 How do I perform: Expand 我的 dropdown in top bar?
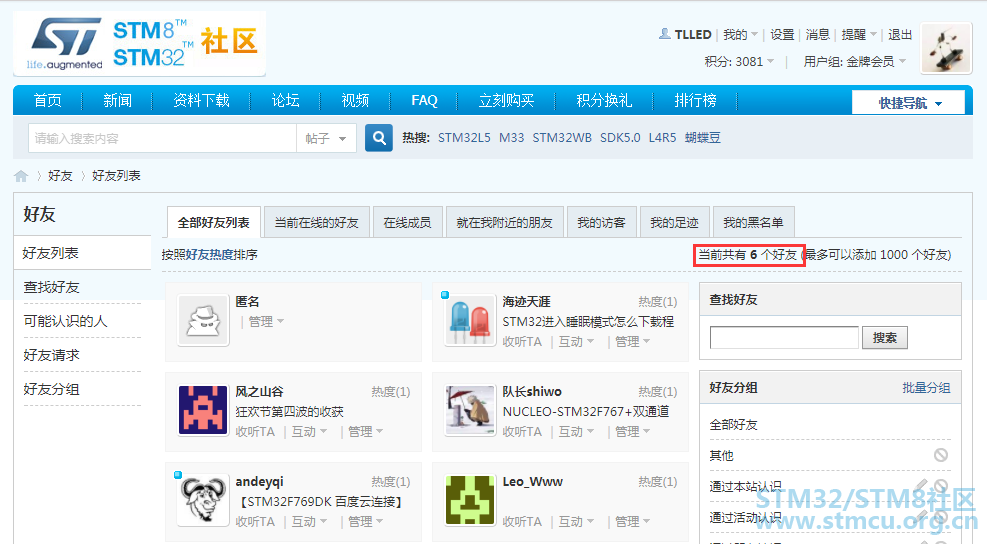coord(740,35)
